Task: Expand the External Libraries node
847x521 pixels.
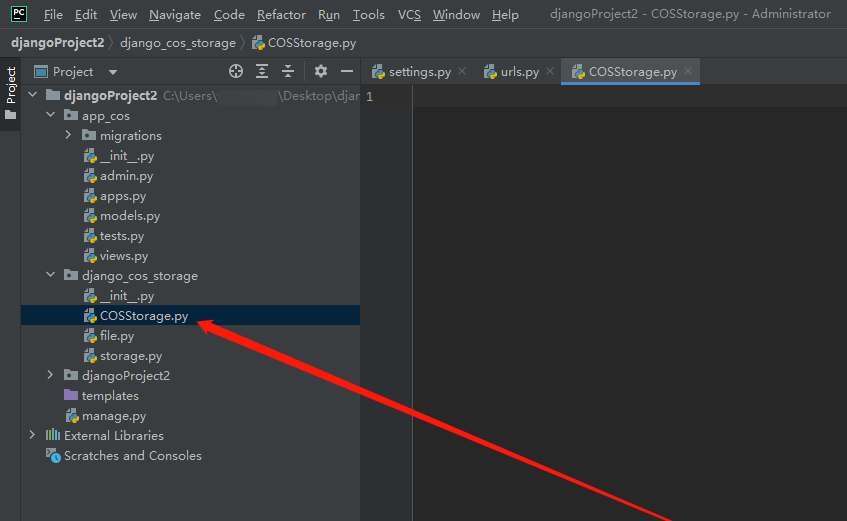Action: tap(33, 435)
